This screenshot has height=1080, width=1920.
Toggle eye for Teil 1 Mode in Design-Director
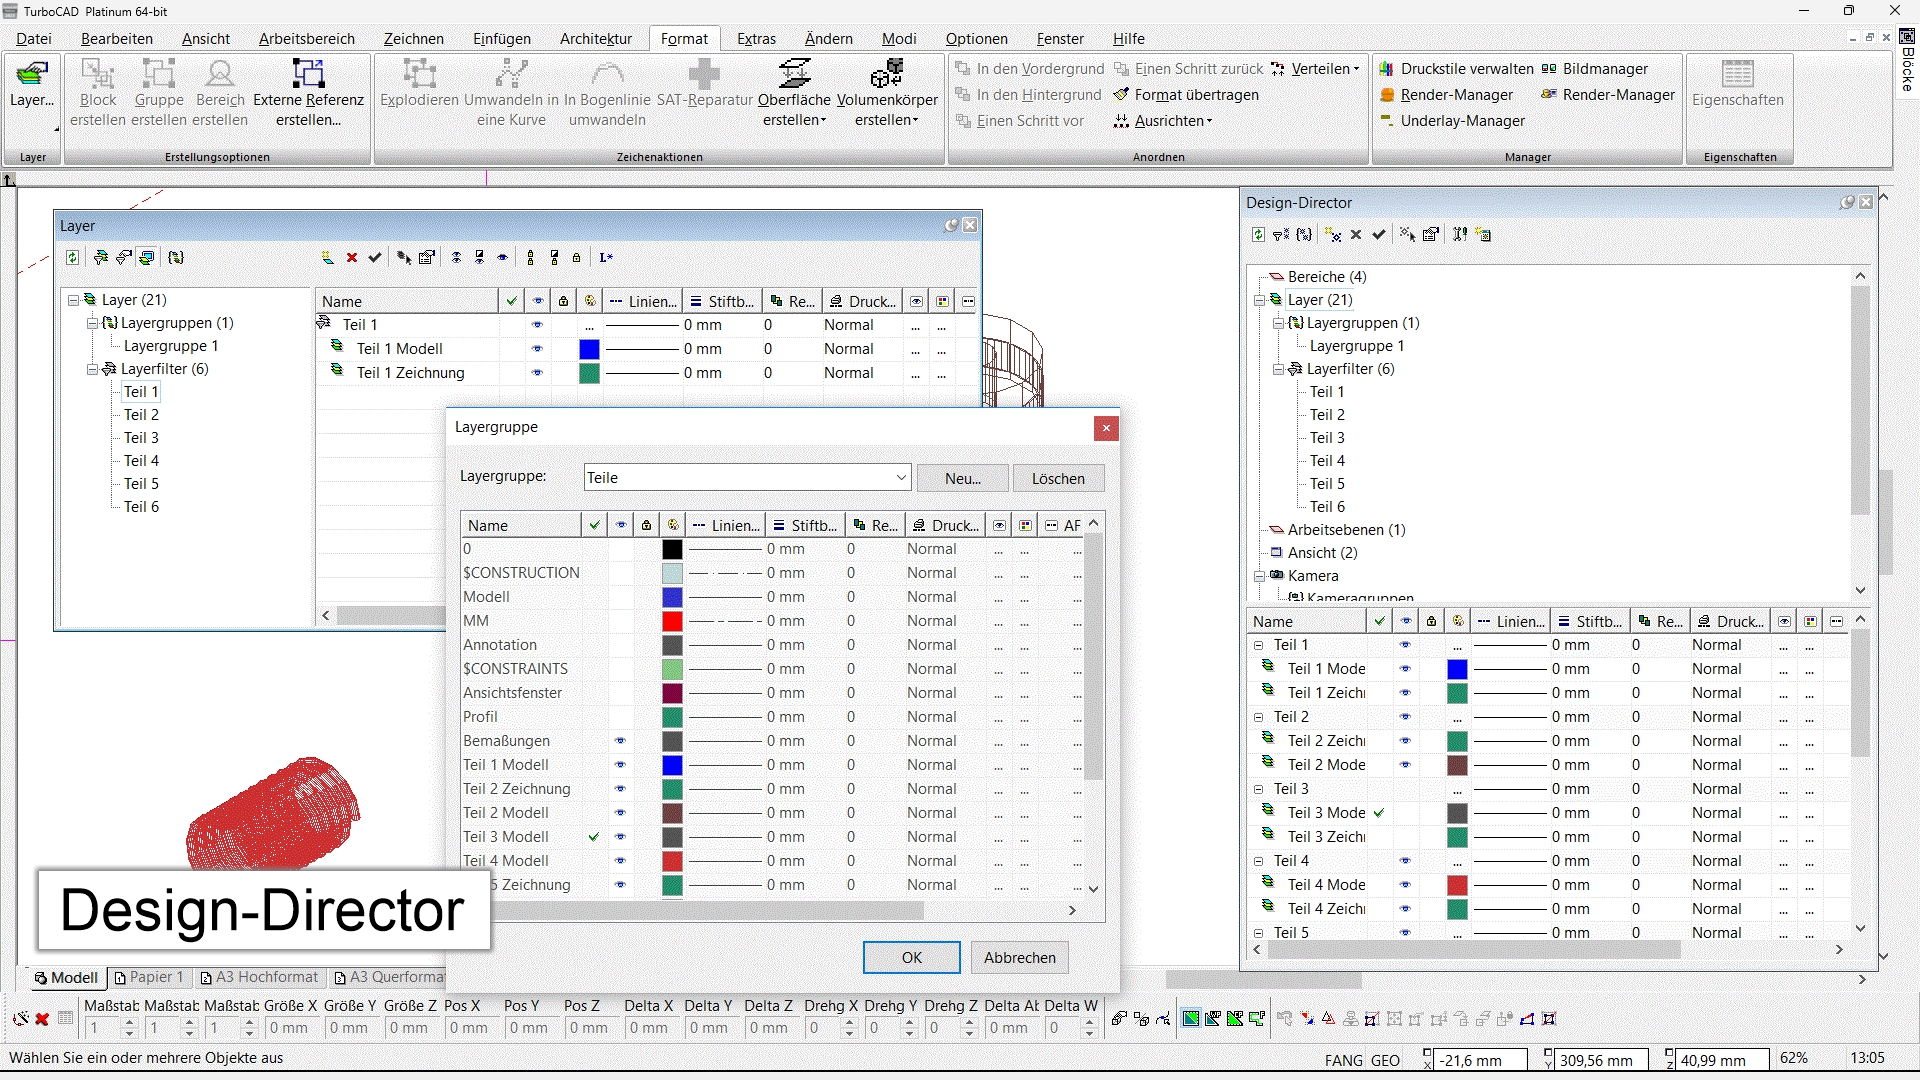pyautogui.click(x=1405, y=669)
